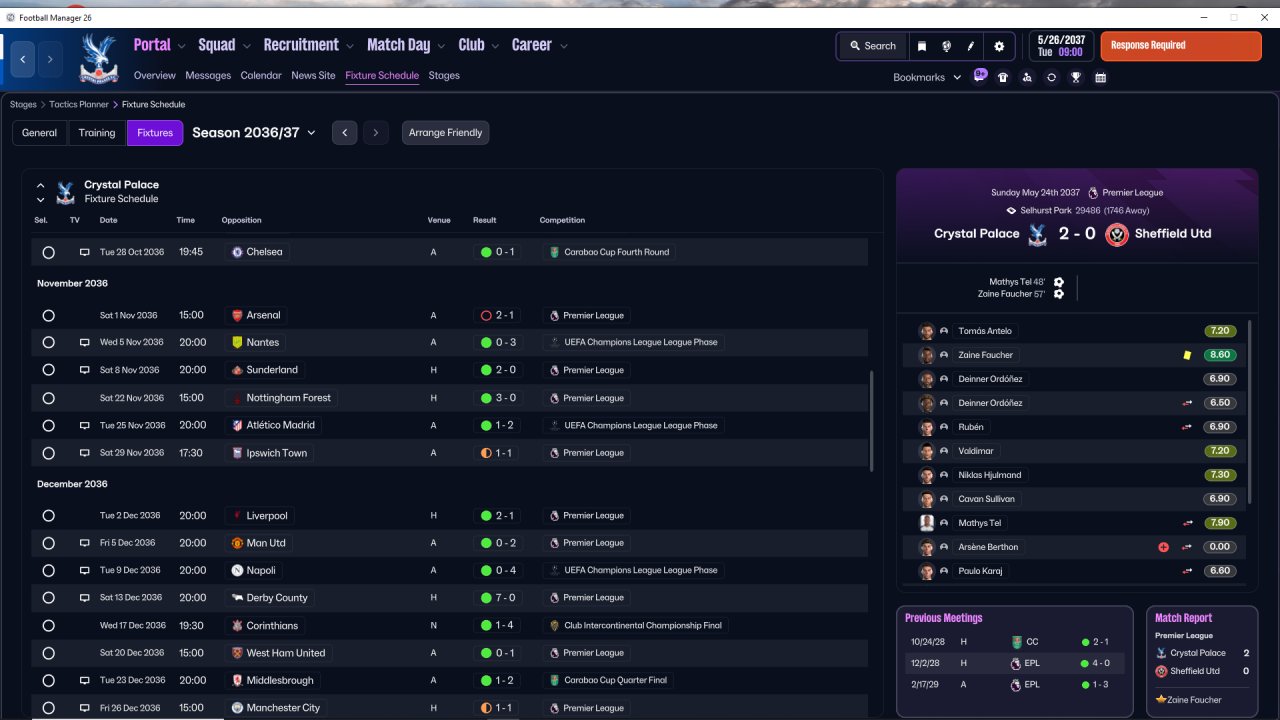This screenshot has width=1280, height=720.
Task: Open the messages icon with 9+ badge
Action: point(979,77)
